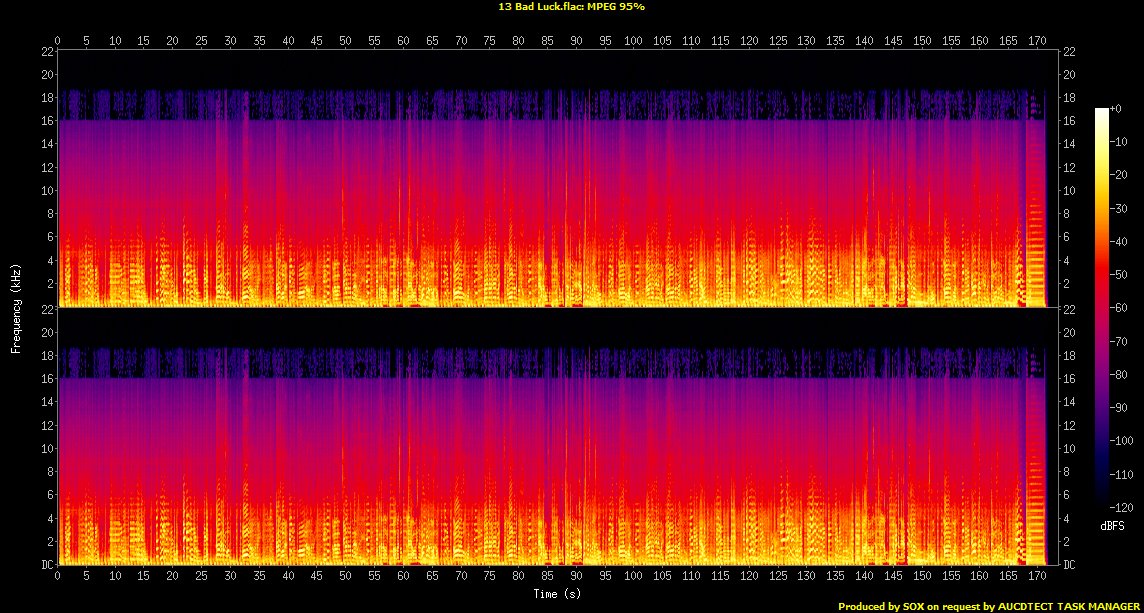
Task: Click the 50 second tick on the top time axis
Action: coord(346,40)
